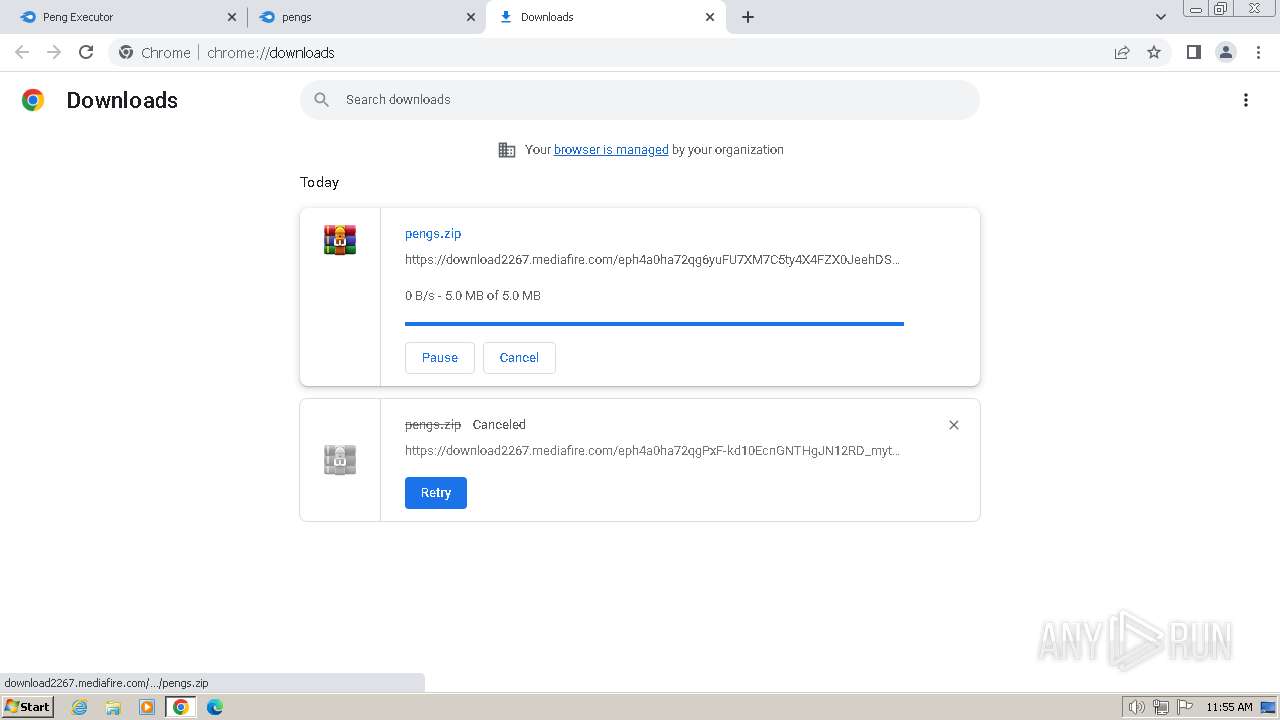Go back with the back arrow
Viewport: 1280px width, 720px height.
click(22, 52)
